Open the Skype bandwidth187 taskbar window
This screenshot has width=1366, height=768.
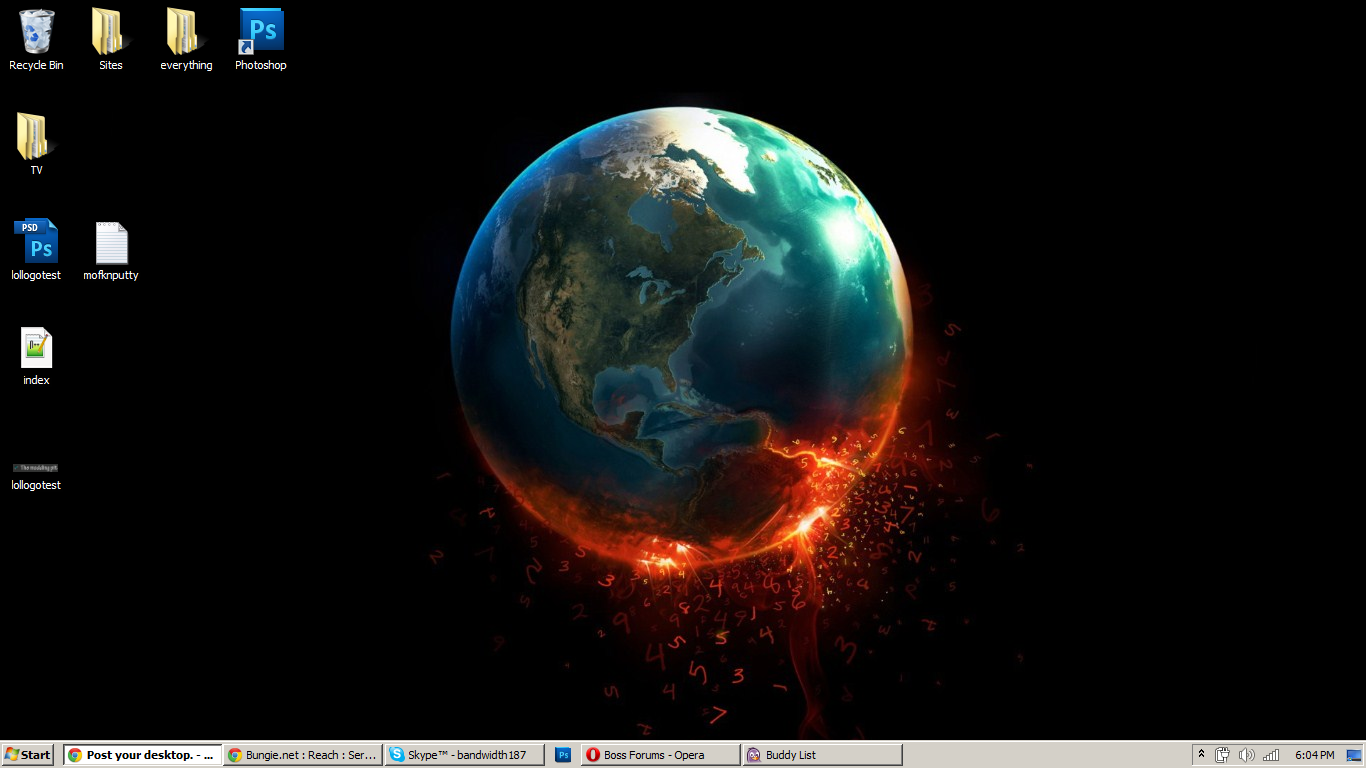click(x=466, y=755)
